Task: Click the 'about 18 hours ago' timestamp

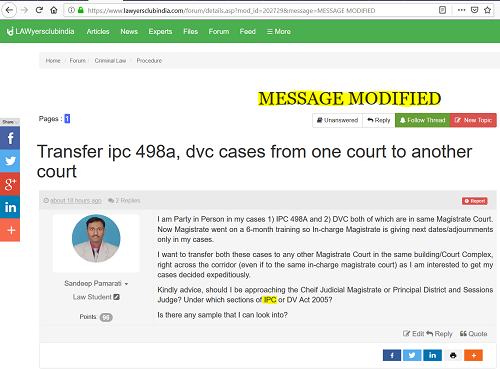Action: (76, 201)
